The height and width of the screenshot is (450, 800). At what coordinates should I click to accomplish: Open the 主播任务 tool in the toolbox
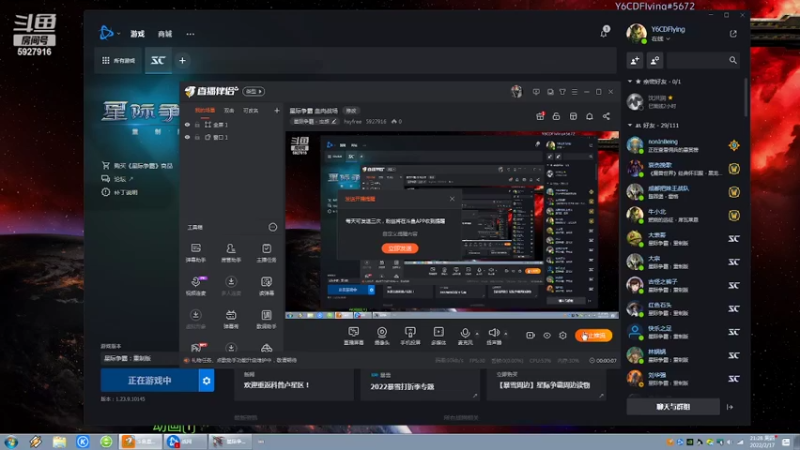click(x=266, y=253)
